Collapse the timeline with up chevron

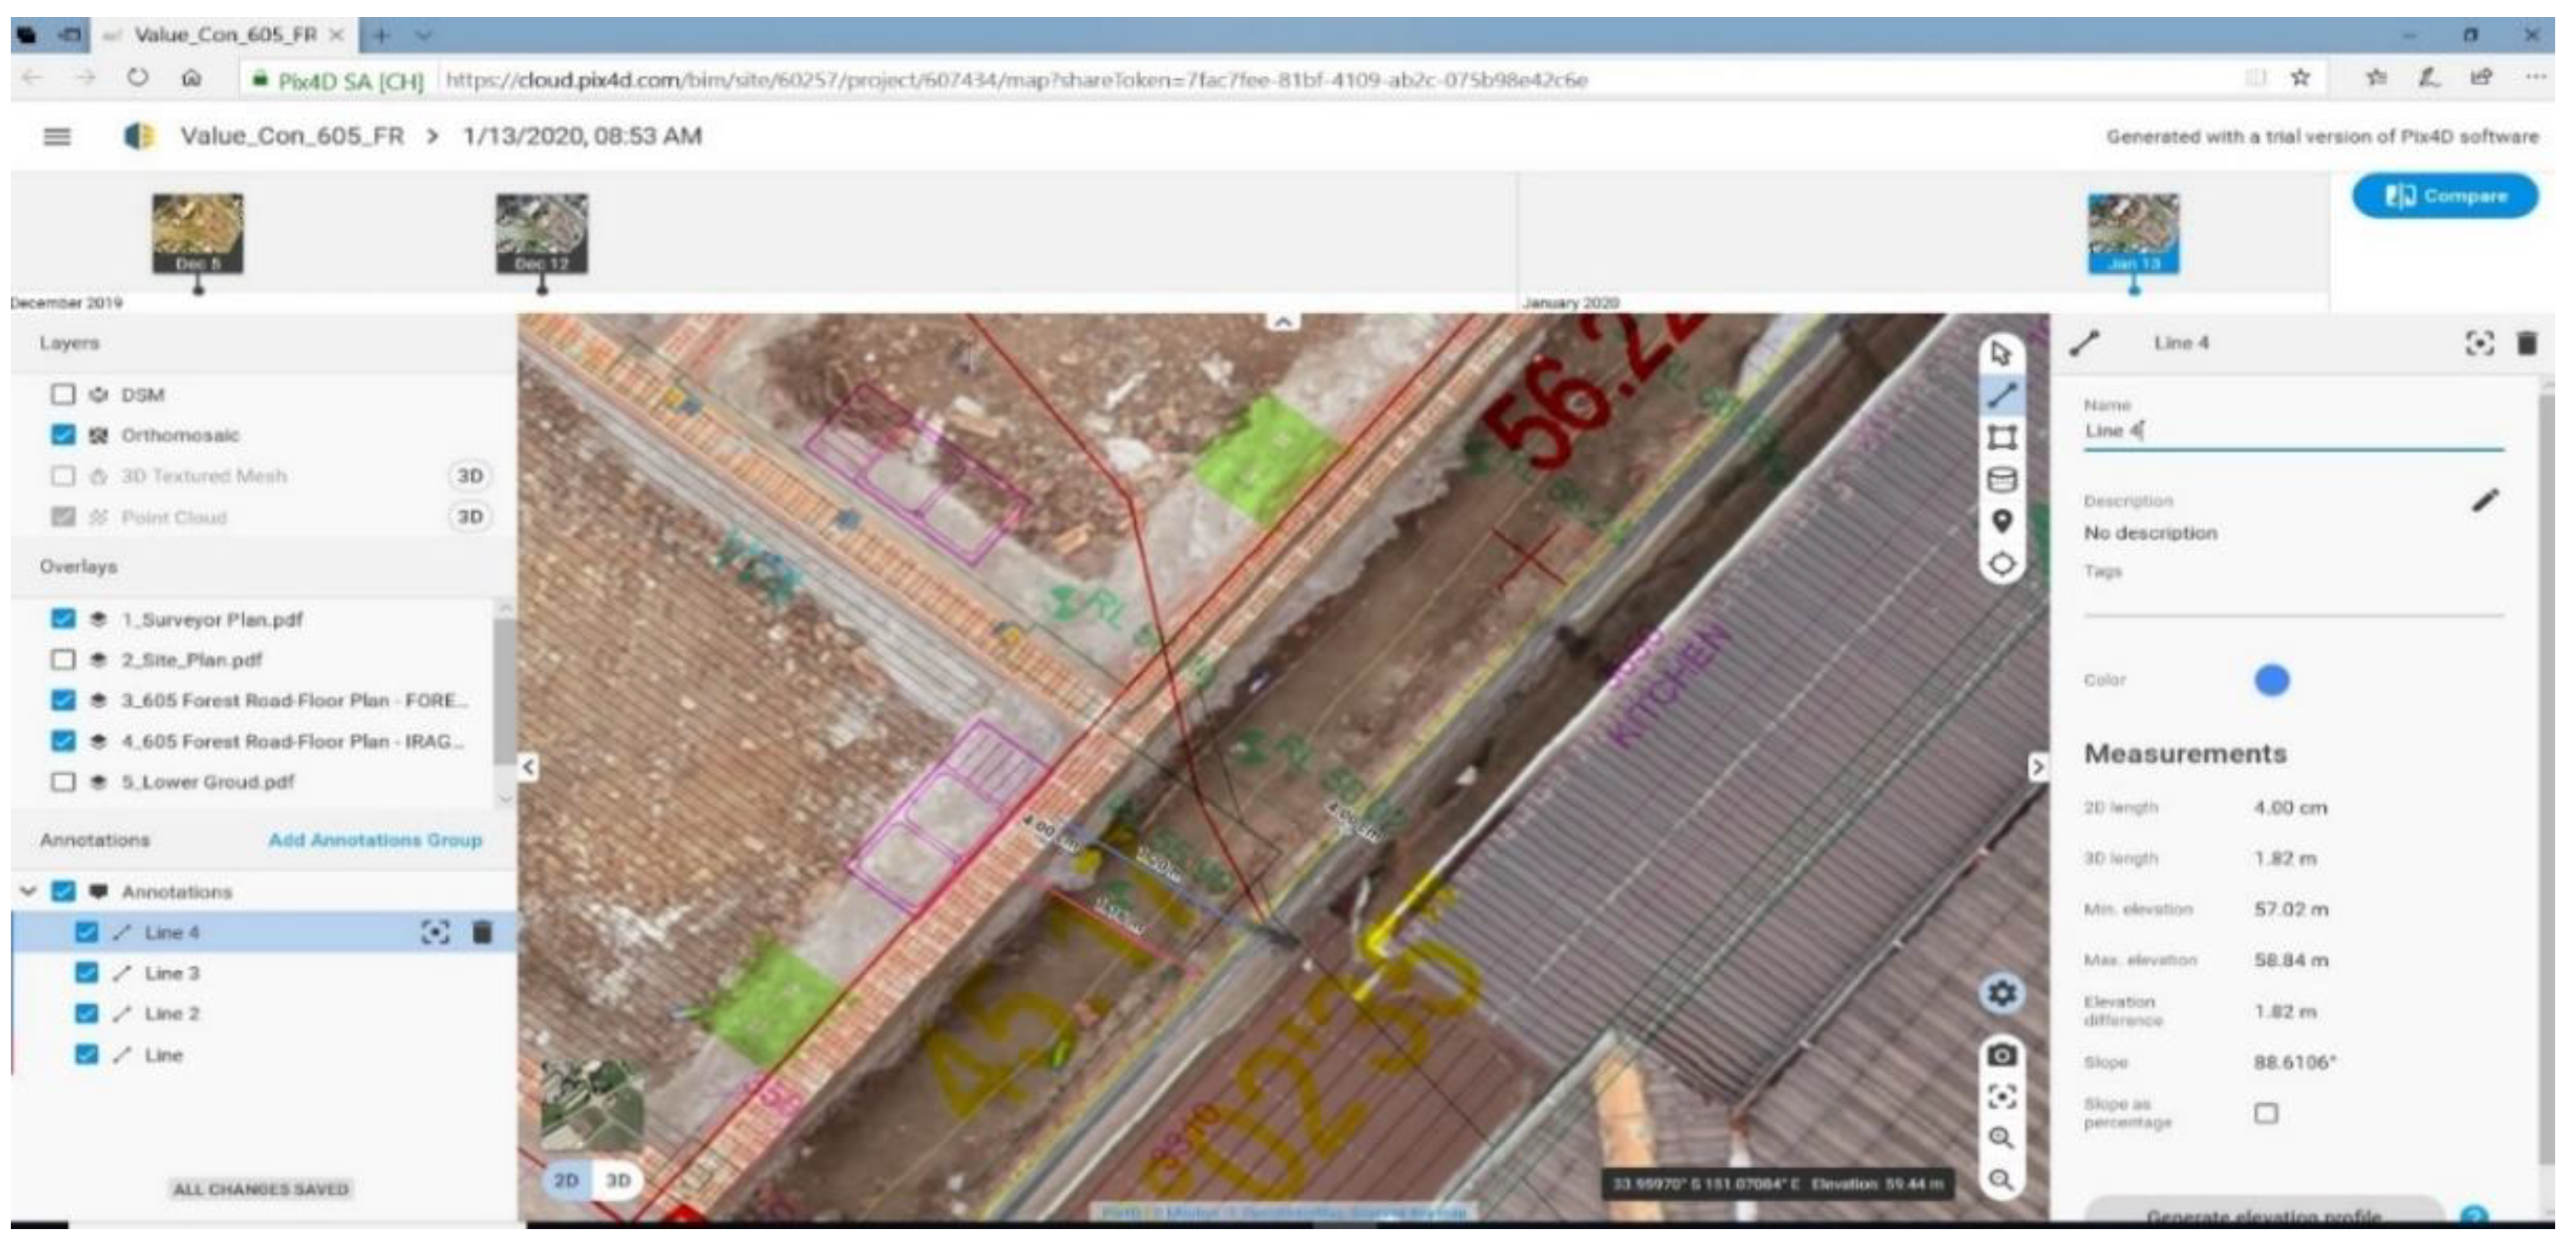coord(1283,322)
